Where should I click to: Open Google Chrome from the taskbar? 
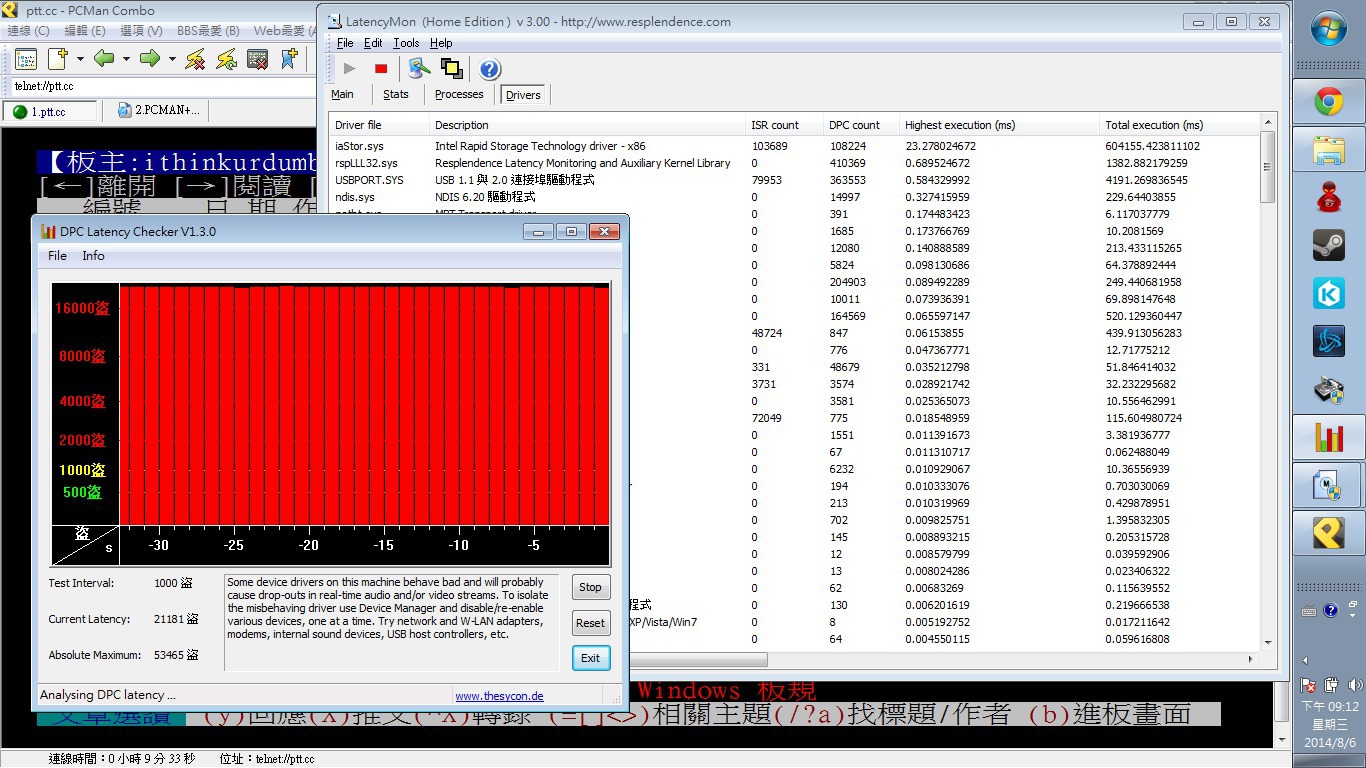click(x=1329, y=101)
